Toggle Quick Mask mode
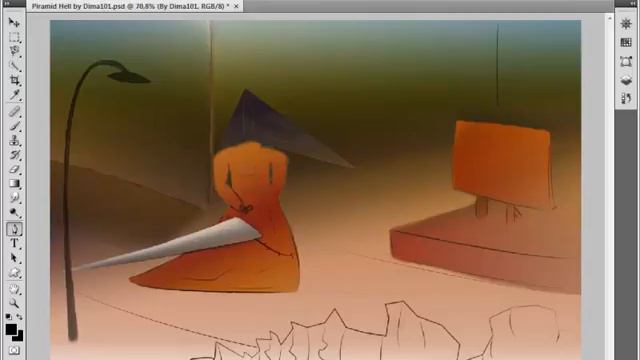The width and height of the screenshot is (640, 360). click(14, 350)
